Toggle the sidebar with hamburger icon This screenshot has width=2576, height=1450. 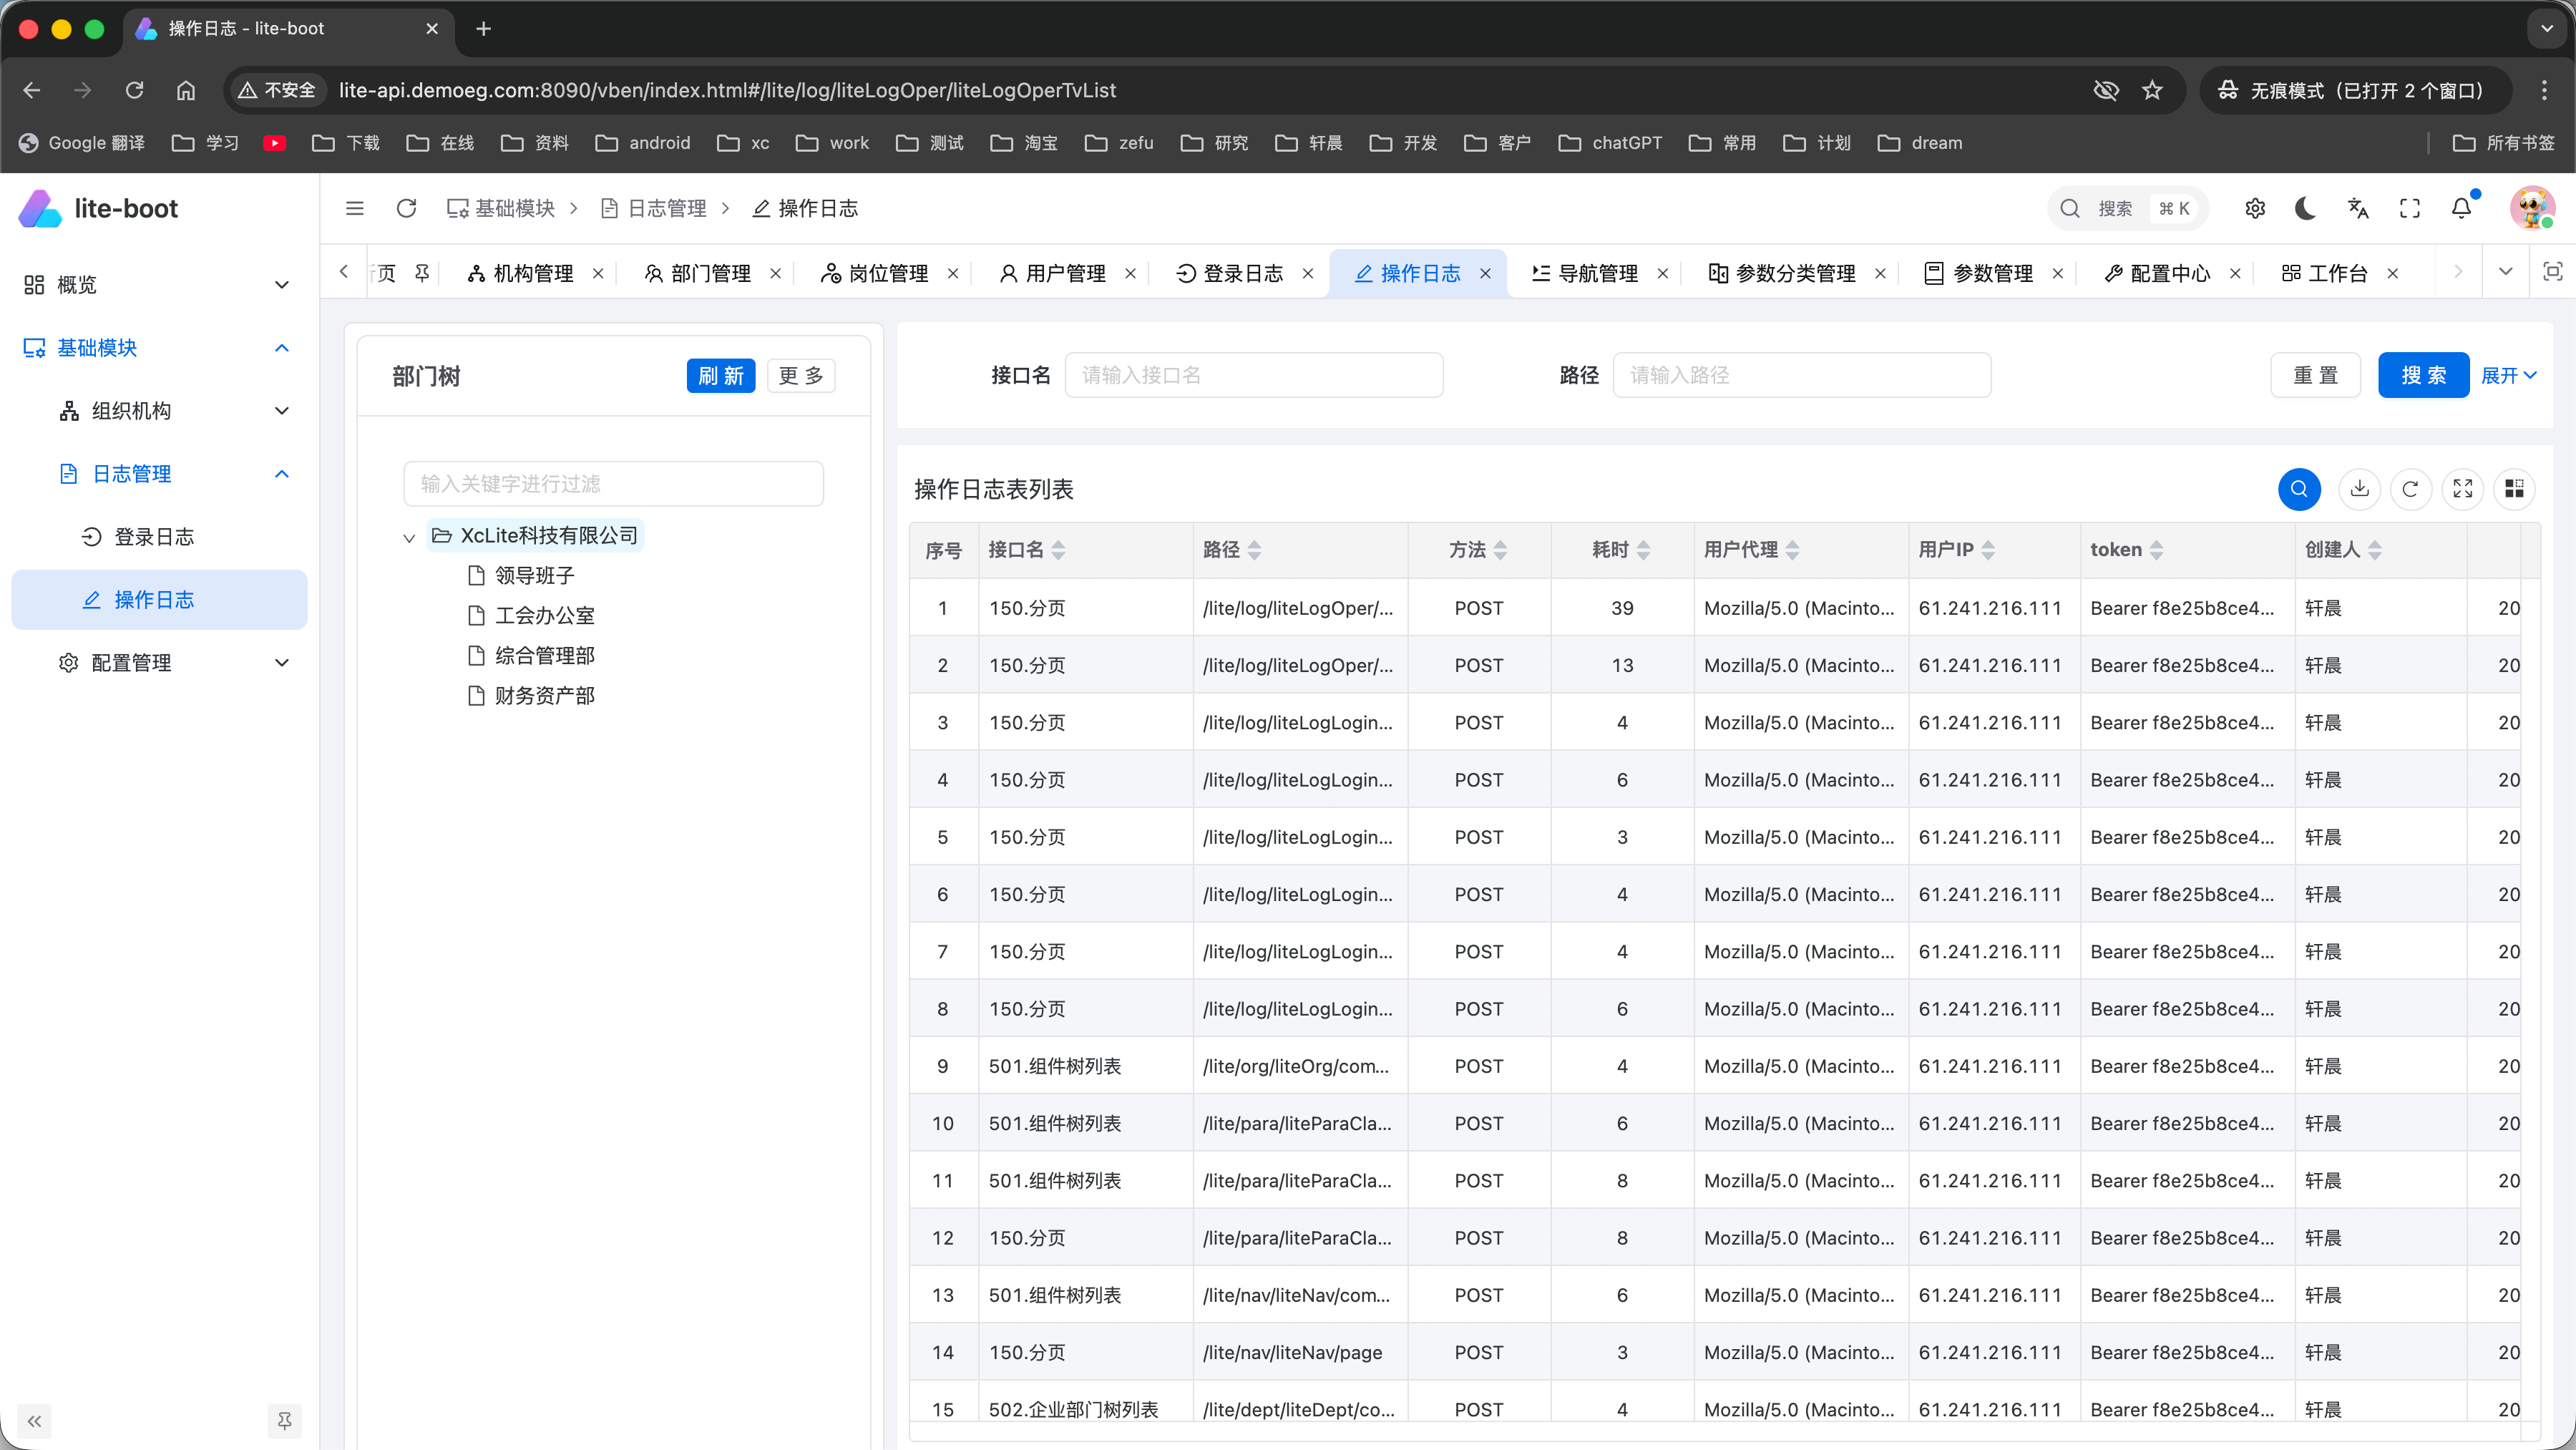[x=355, y=208]
